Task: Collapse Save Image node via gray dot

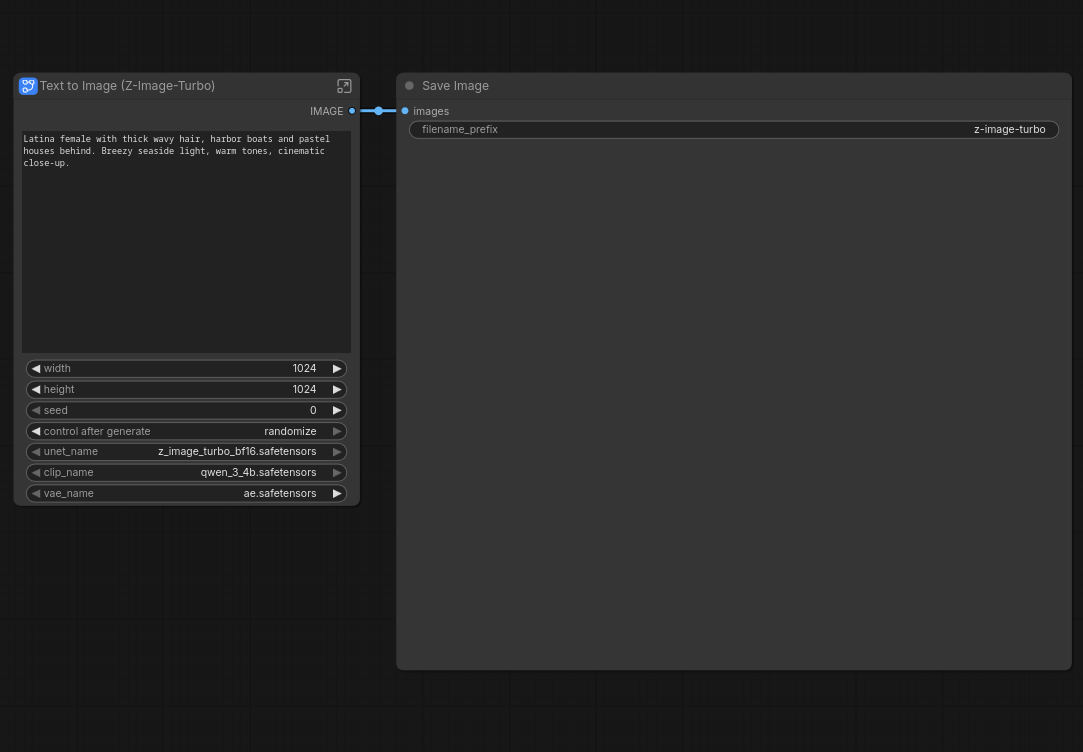Action: point(410,86)
